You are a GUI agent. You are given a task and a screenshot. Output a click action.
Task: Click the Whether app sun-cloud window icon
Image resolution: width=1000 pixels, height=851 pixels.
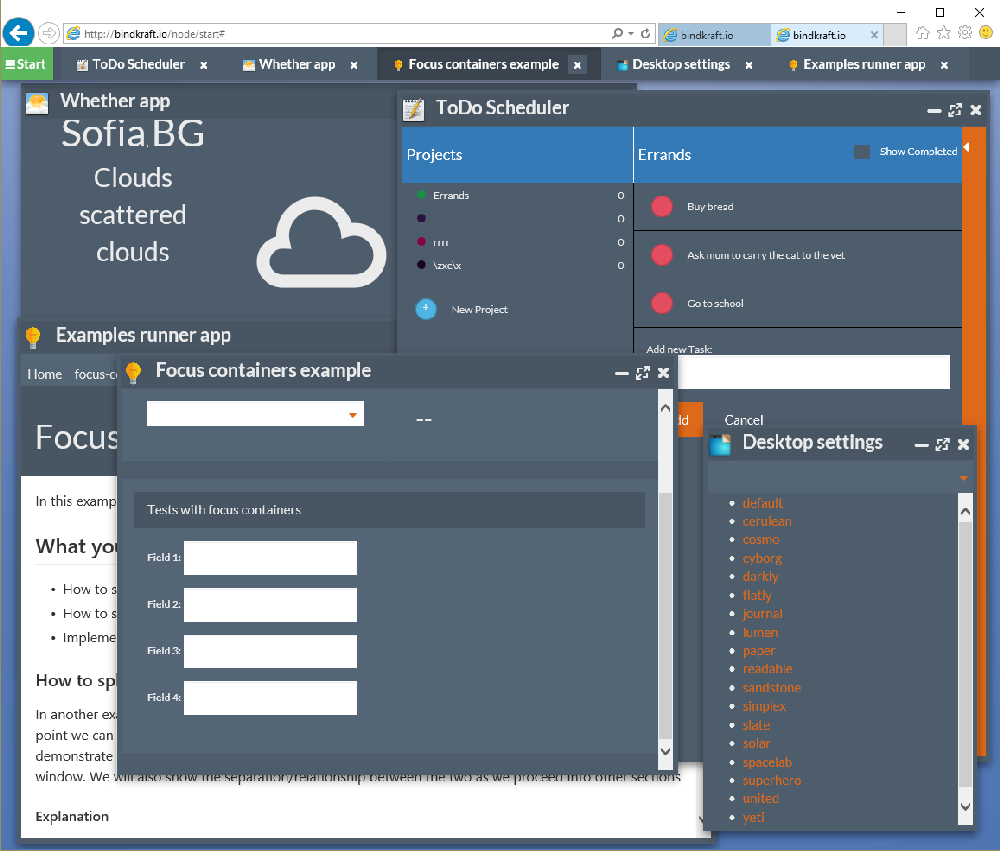click(x=37, y=102)
